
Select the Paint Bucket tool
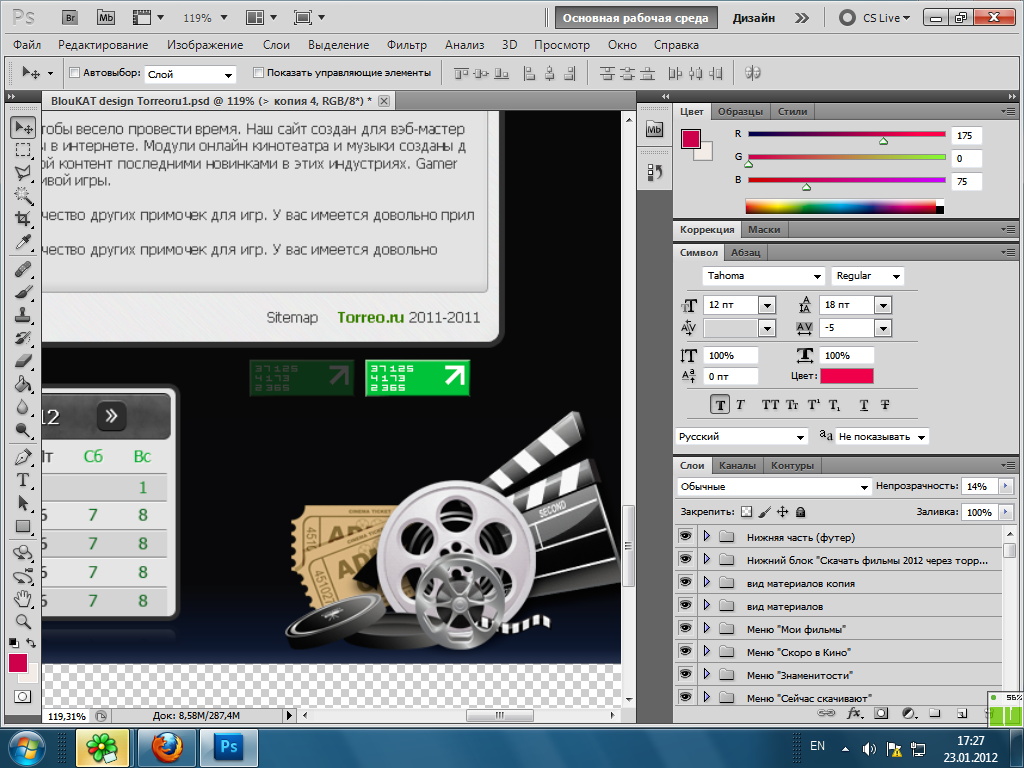[x=23, y=383]
